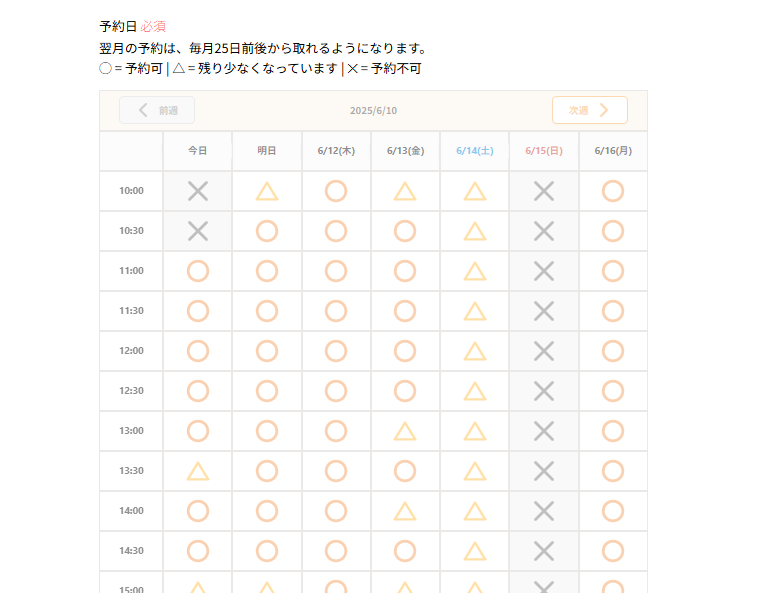Choose 12:00 circle on 6/13(金)

405,351
